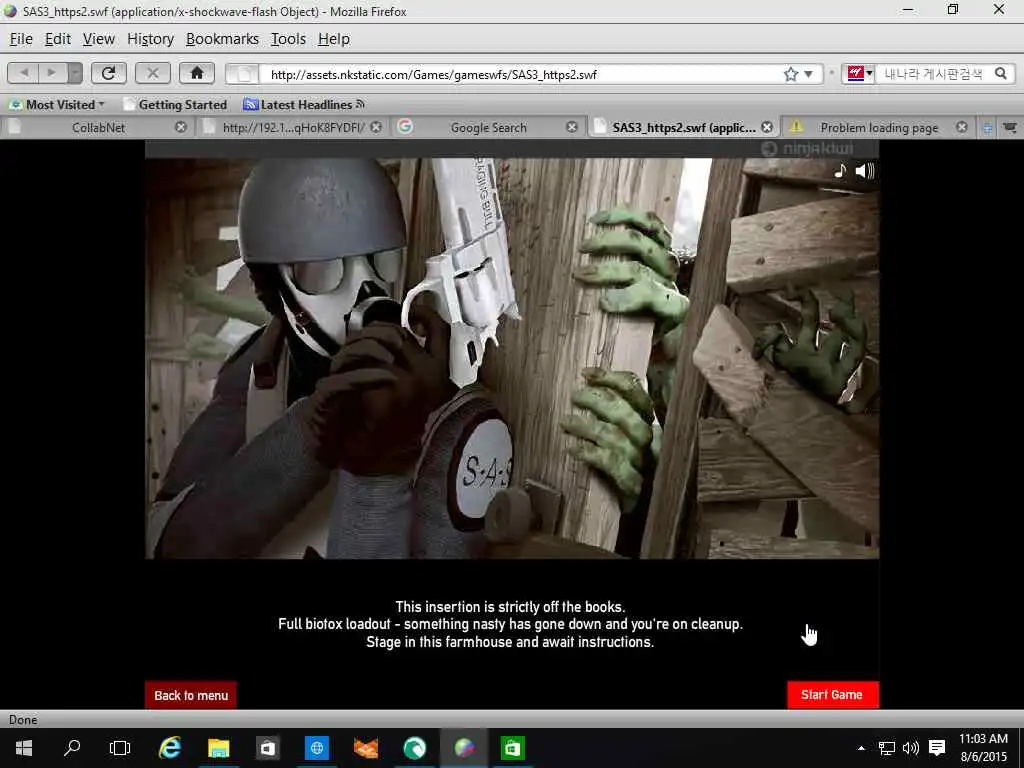1024x768 pixels.
Task: Stop loading with the X button
Action: [153, 73]
